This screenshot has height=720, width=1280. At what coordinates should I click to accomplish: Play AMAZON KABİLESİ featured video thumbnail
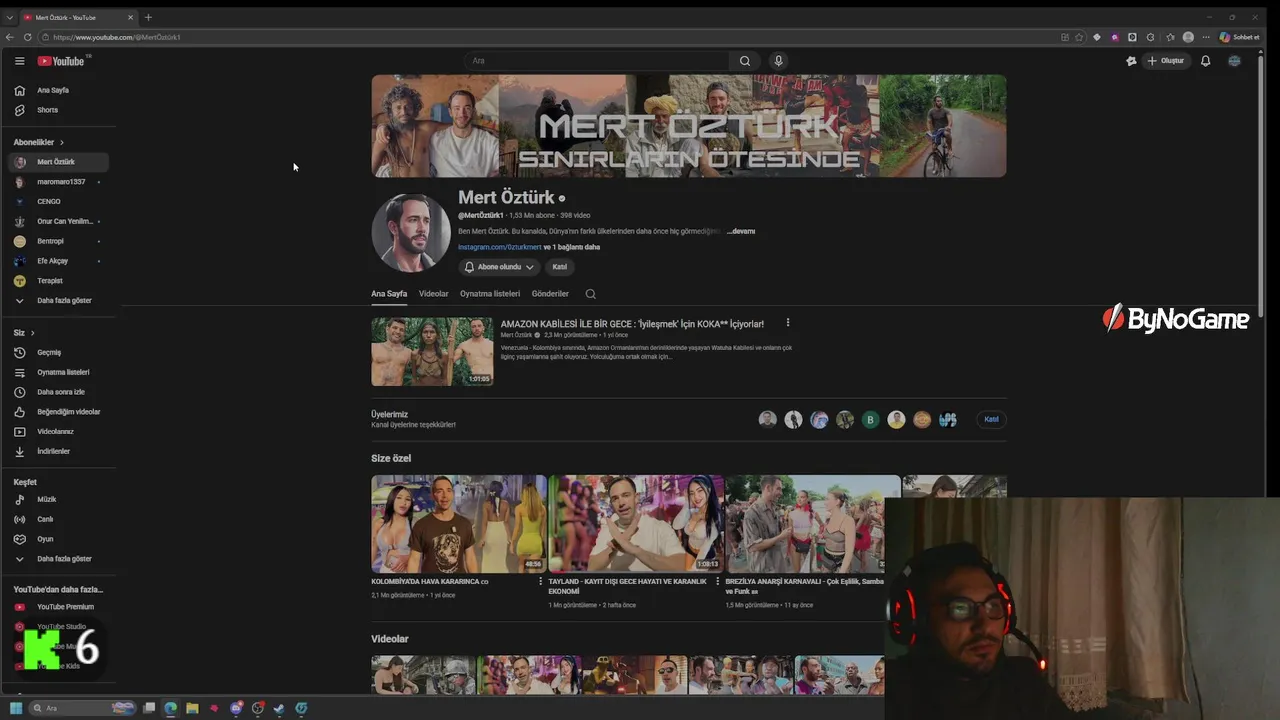tap(432, 352)
